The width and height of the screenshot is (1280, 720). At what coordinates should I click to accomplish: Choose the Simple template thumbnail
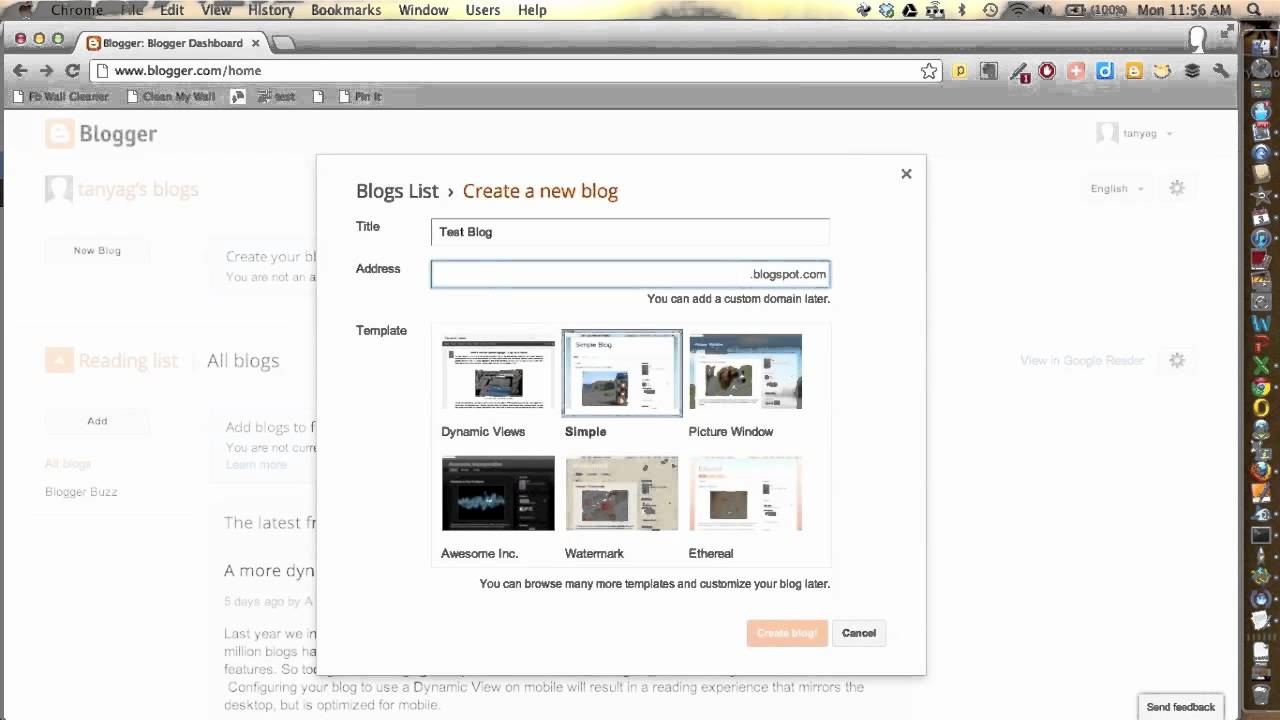pyautogui.click(x=622, y=372)
